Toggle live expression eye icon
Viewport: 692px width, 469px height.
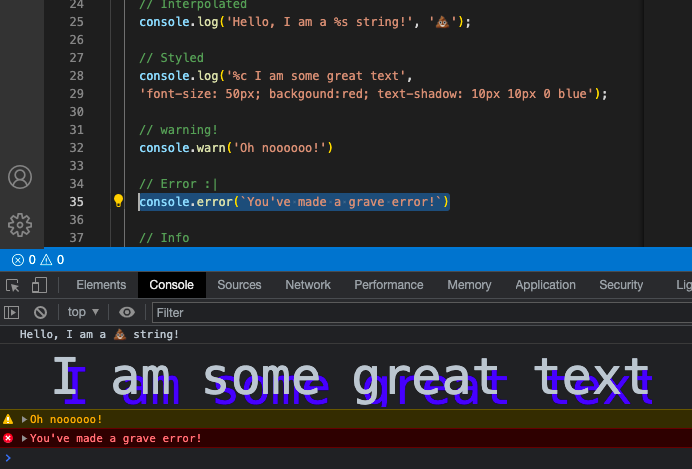[127, 312]
